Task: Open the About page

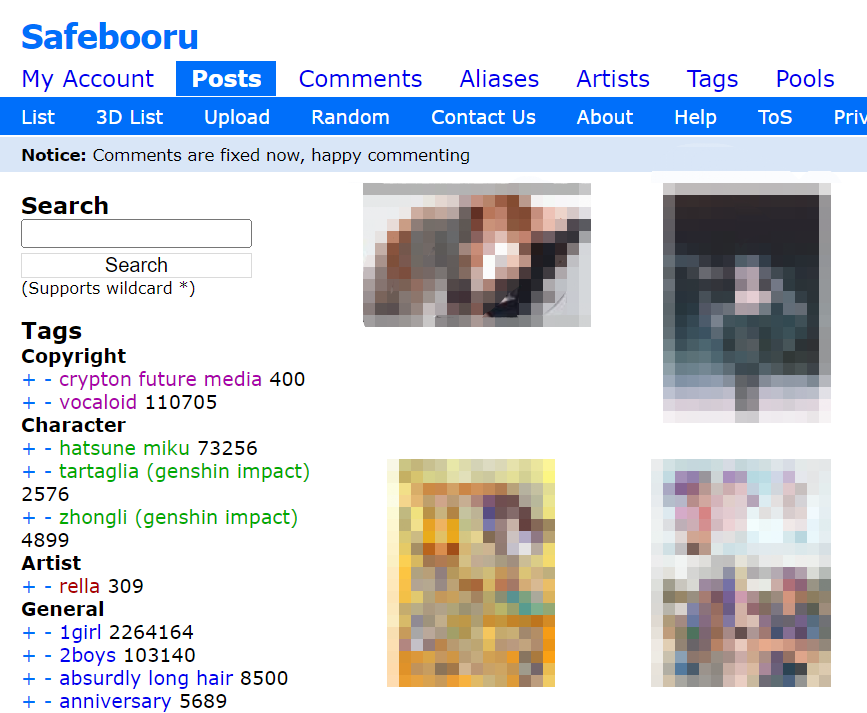Action: tap(605, 117)
